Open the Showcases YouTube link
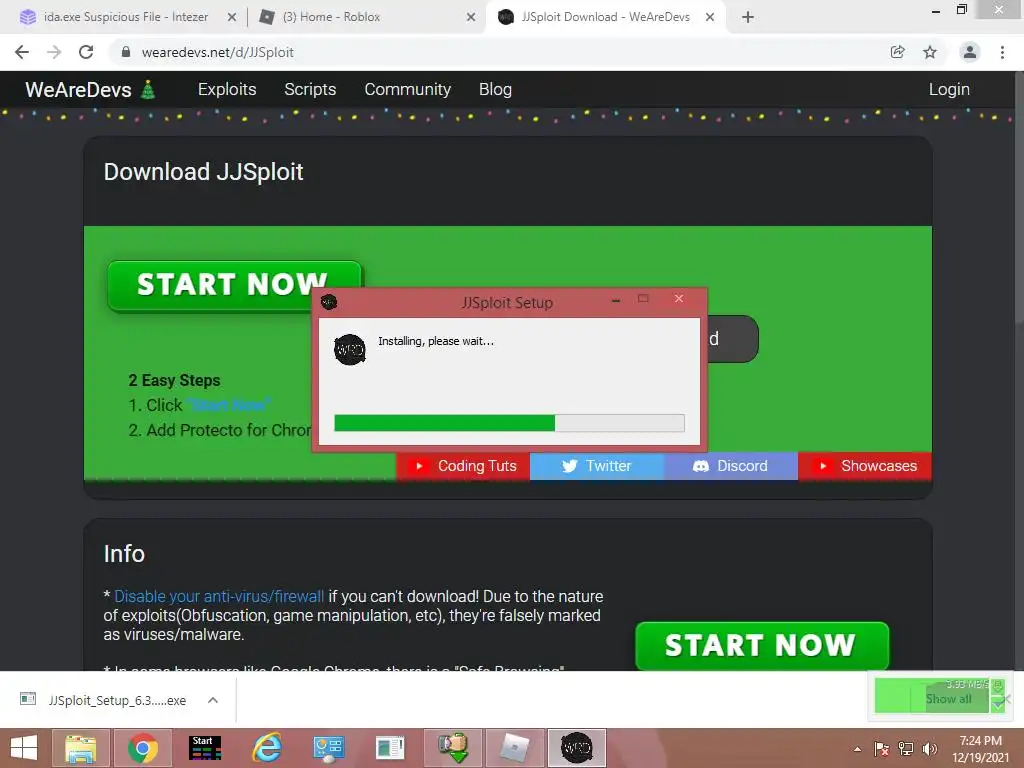This screenshot has height=768, width=1024. pos(865,466)
